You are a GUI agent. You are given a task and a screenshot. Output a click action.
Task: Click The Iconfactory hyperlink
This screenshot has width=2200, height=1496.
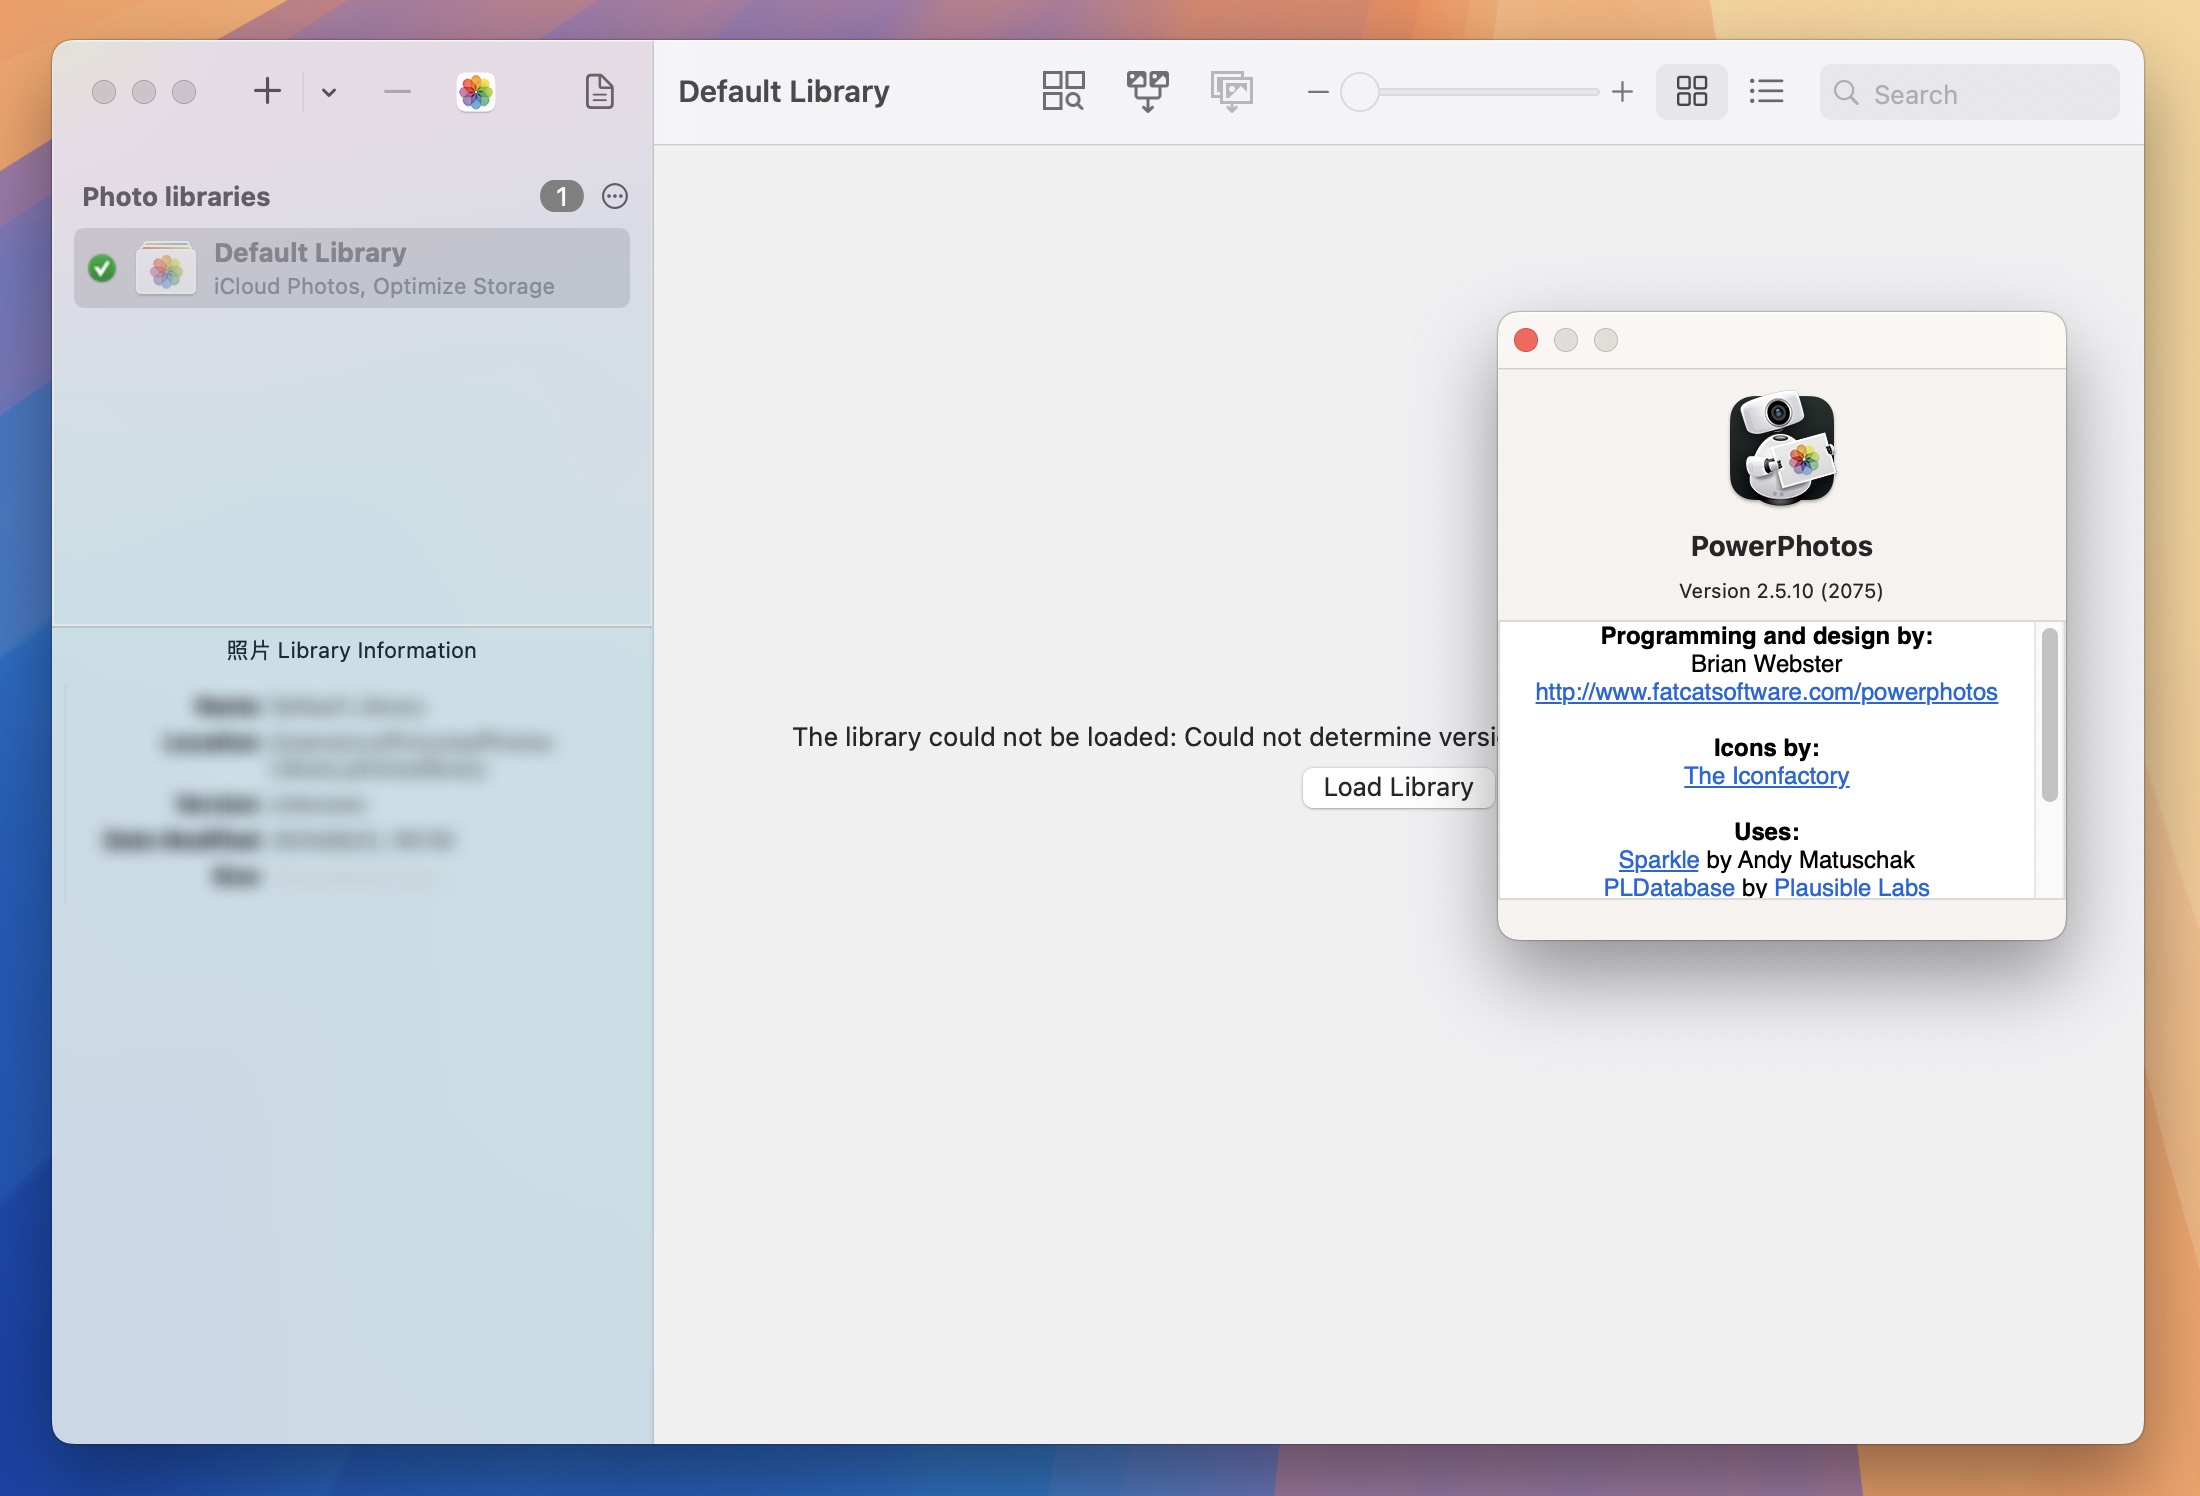pos(1766,775)
